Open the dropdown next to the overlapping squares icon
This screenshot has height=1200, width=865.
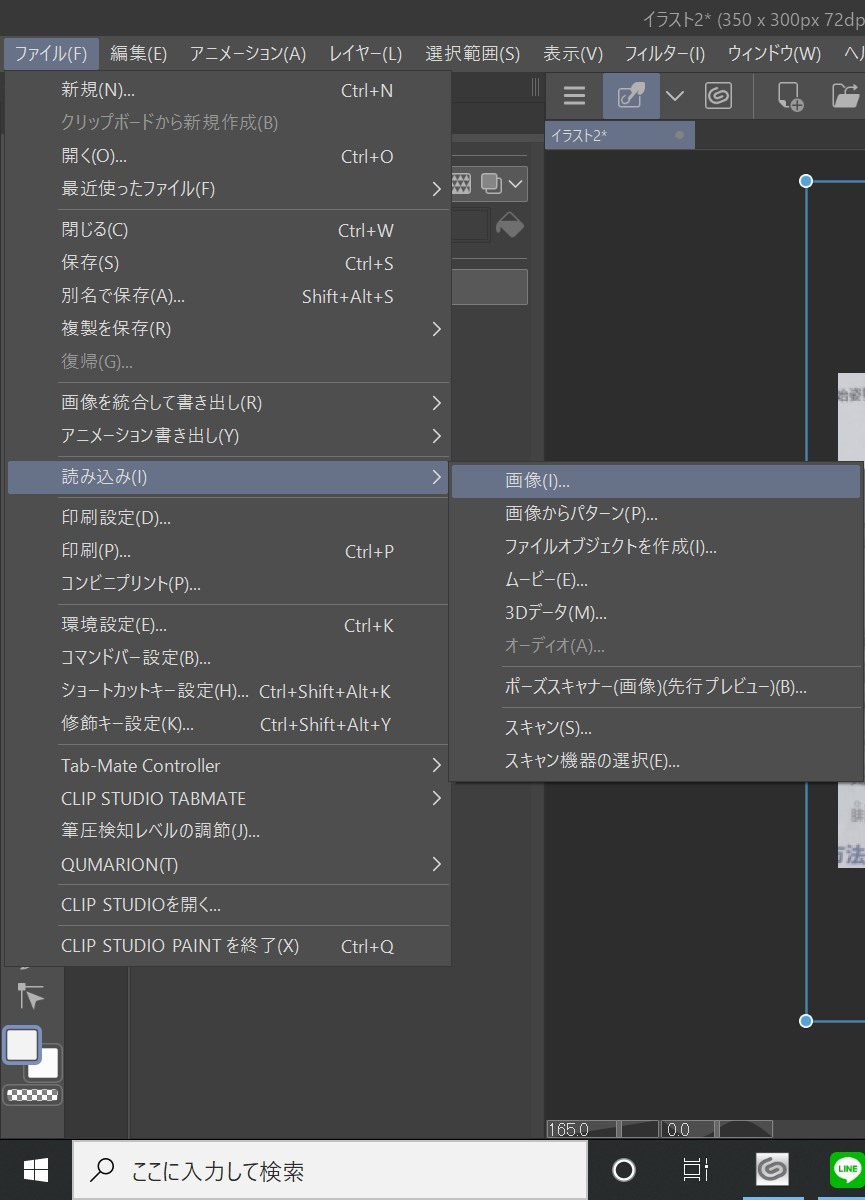click(x=516, y=184)
